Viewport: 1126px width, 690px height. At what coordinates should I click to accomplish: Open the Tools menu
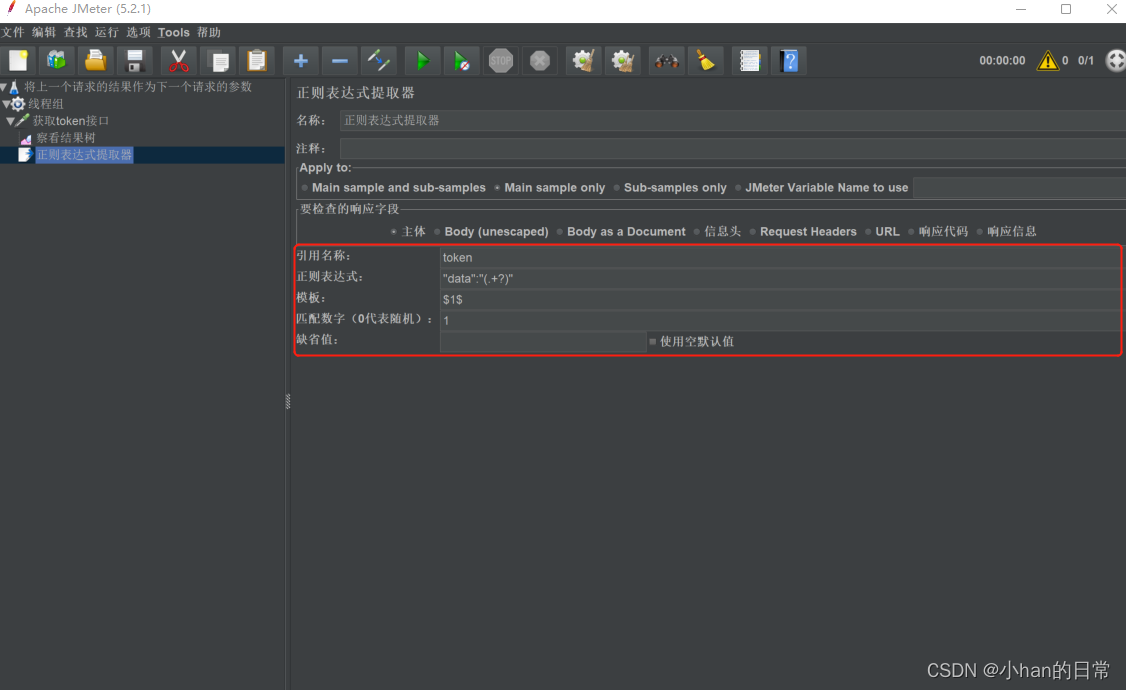[x=174, y=32]
